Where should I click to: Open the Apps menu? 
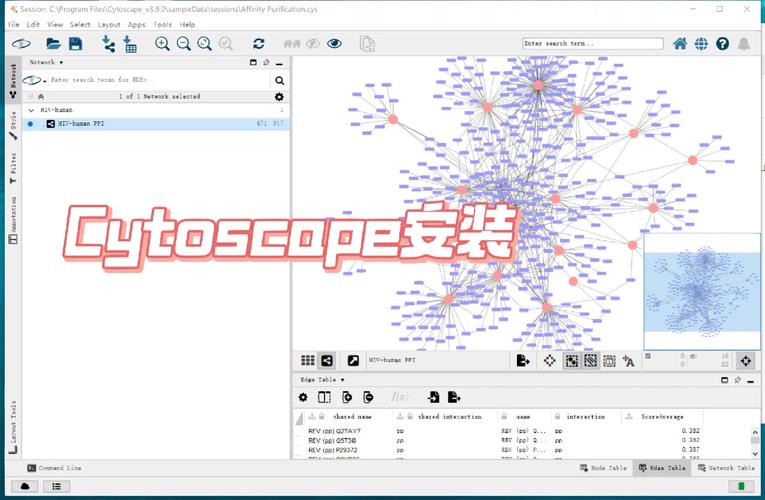136,24
